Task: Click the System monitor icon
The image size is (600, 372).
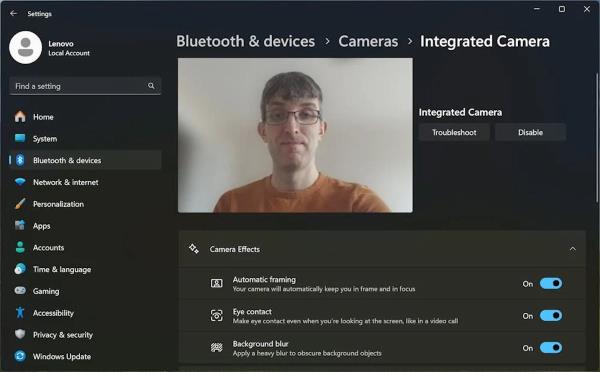Action: point(20,138)
